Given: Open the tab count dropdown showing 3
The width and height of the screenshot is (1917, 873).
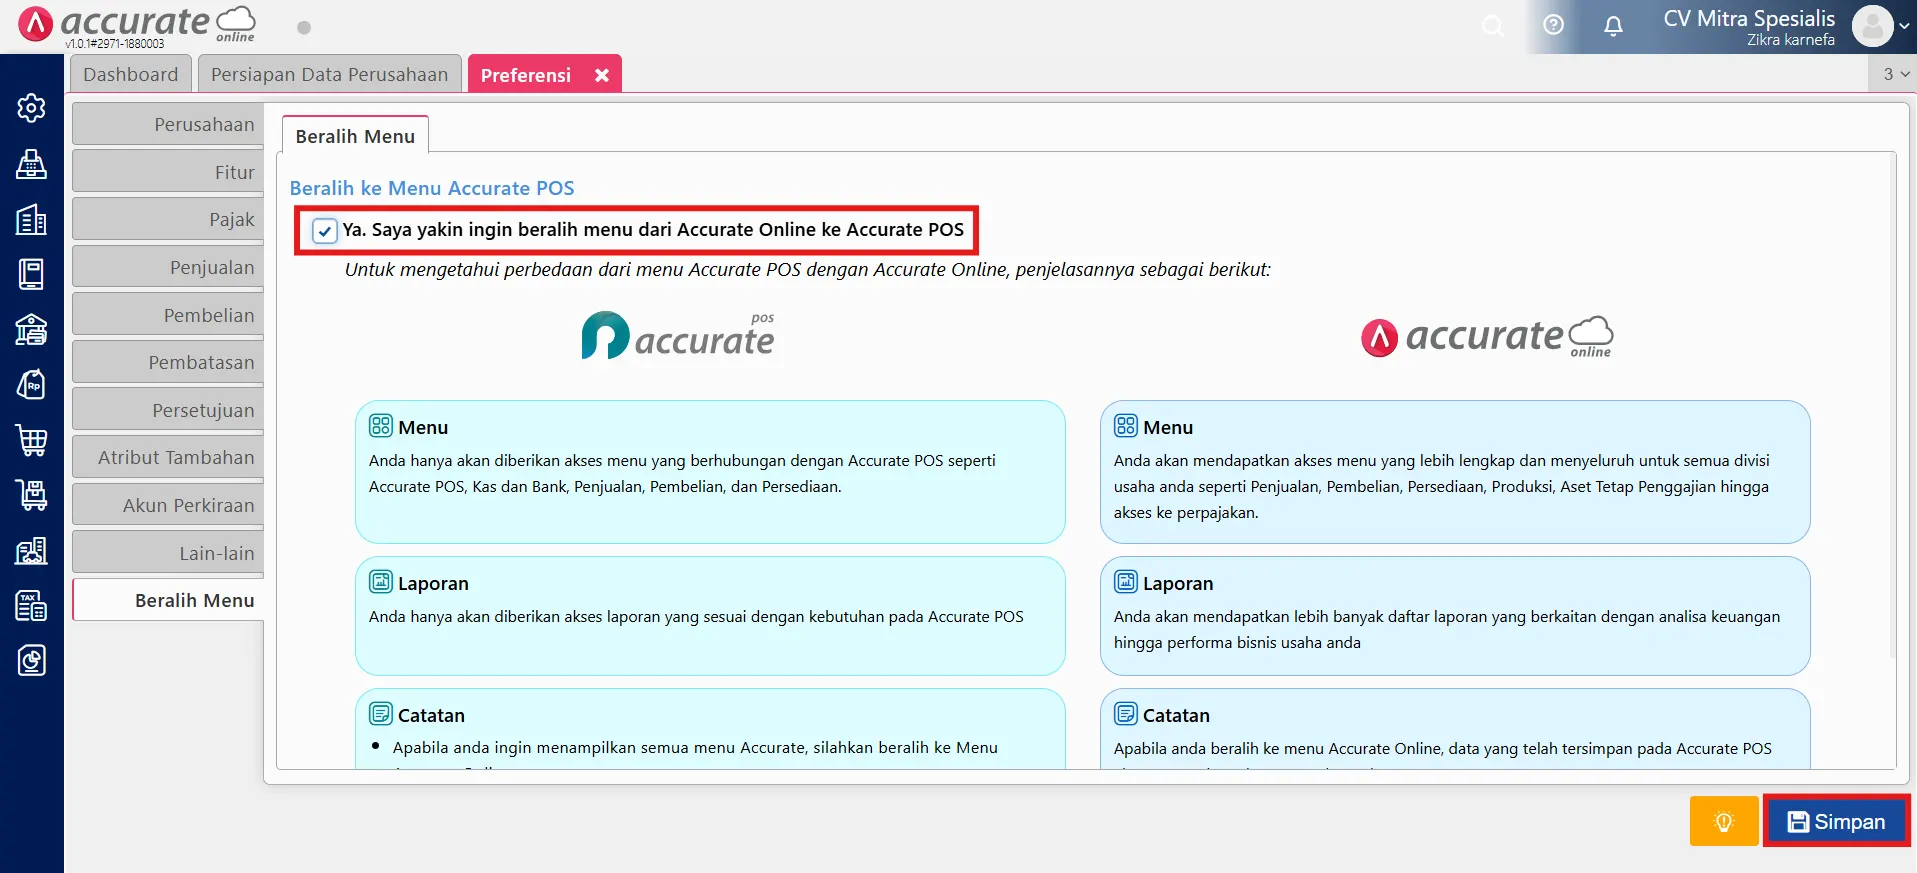Looking at the screenshot, I should point(1895,74).
